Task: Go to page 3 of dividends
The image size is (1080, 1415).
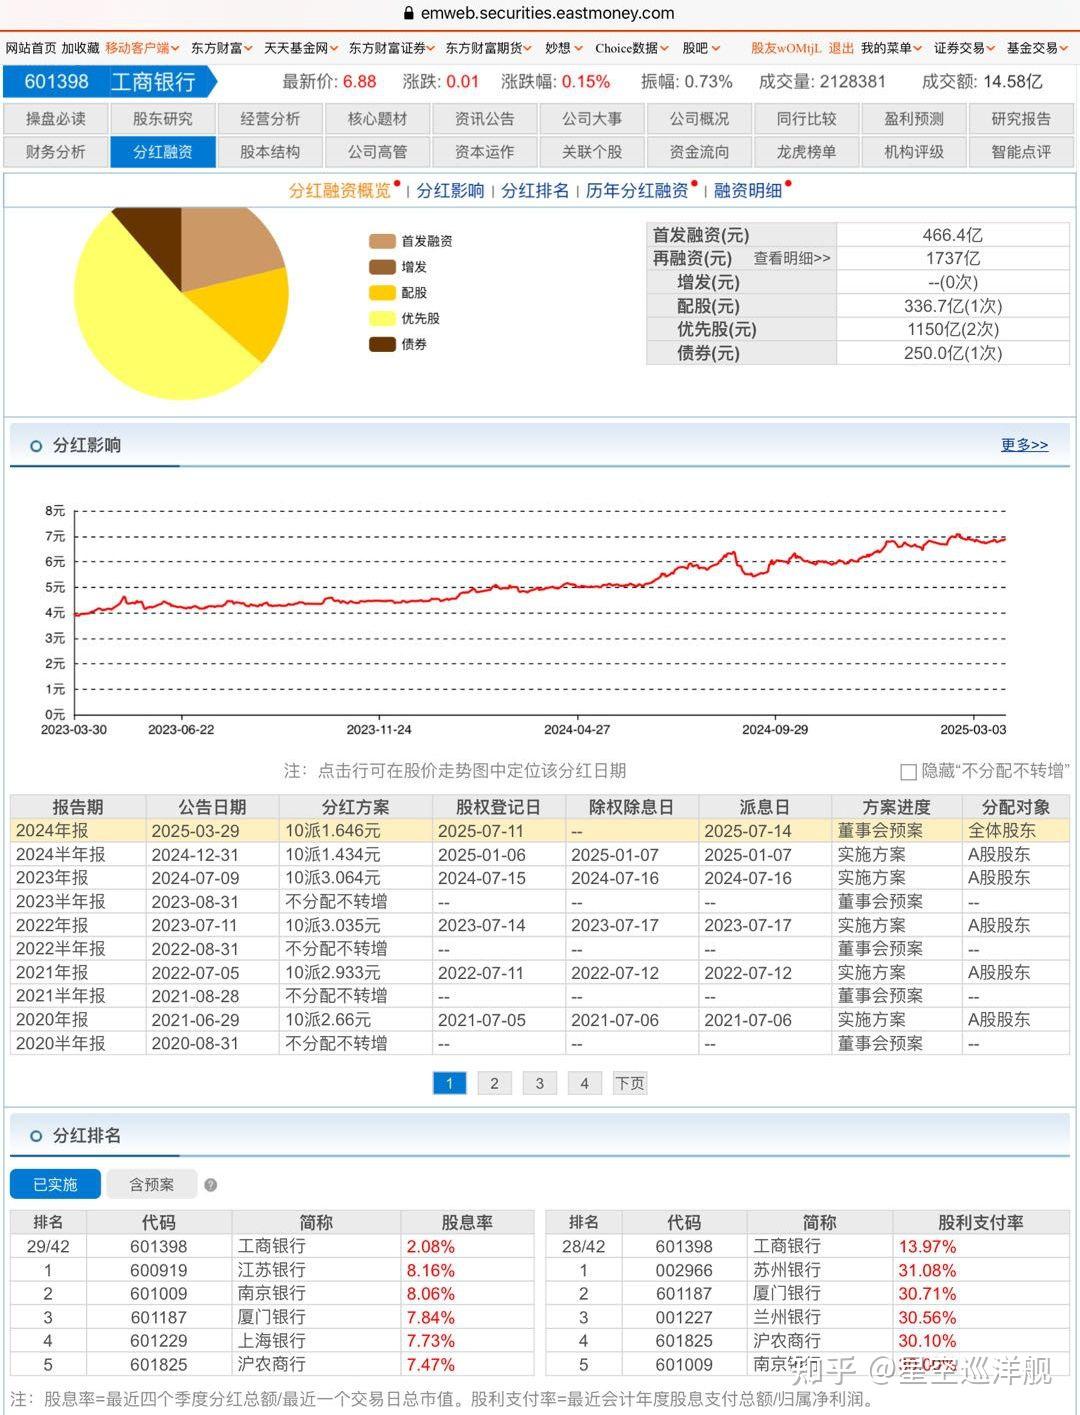Action: tap(540, 1083)
